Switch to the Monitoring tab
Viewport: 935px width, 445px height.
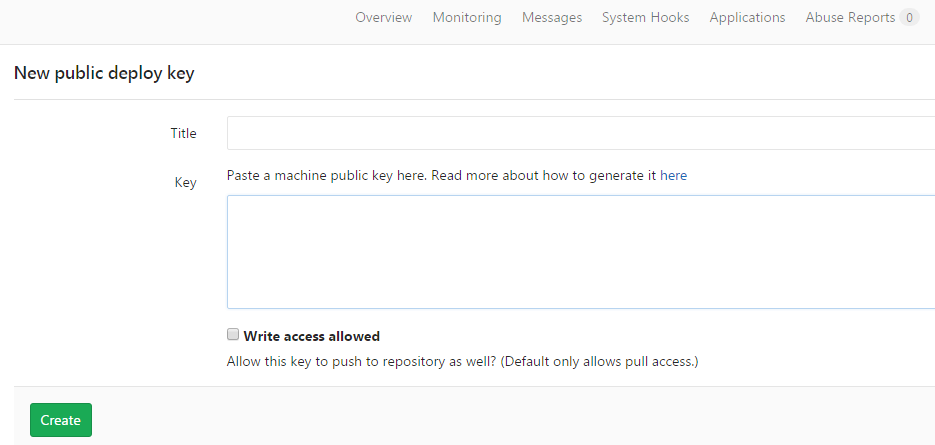coord(467,17)
